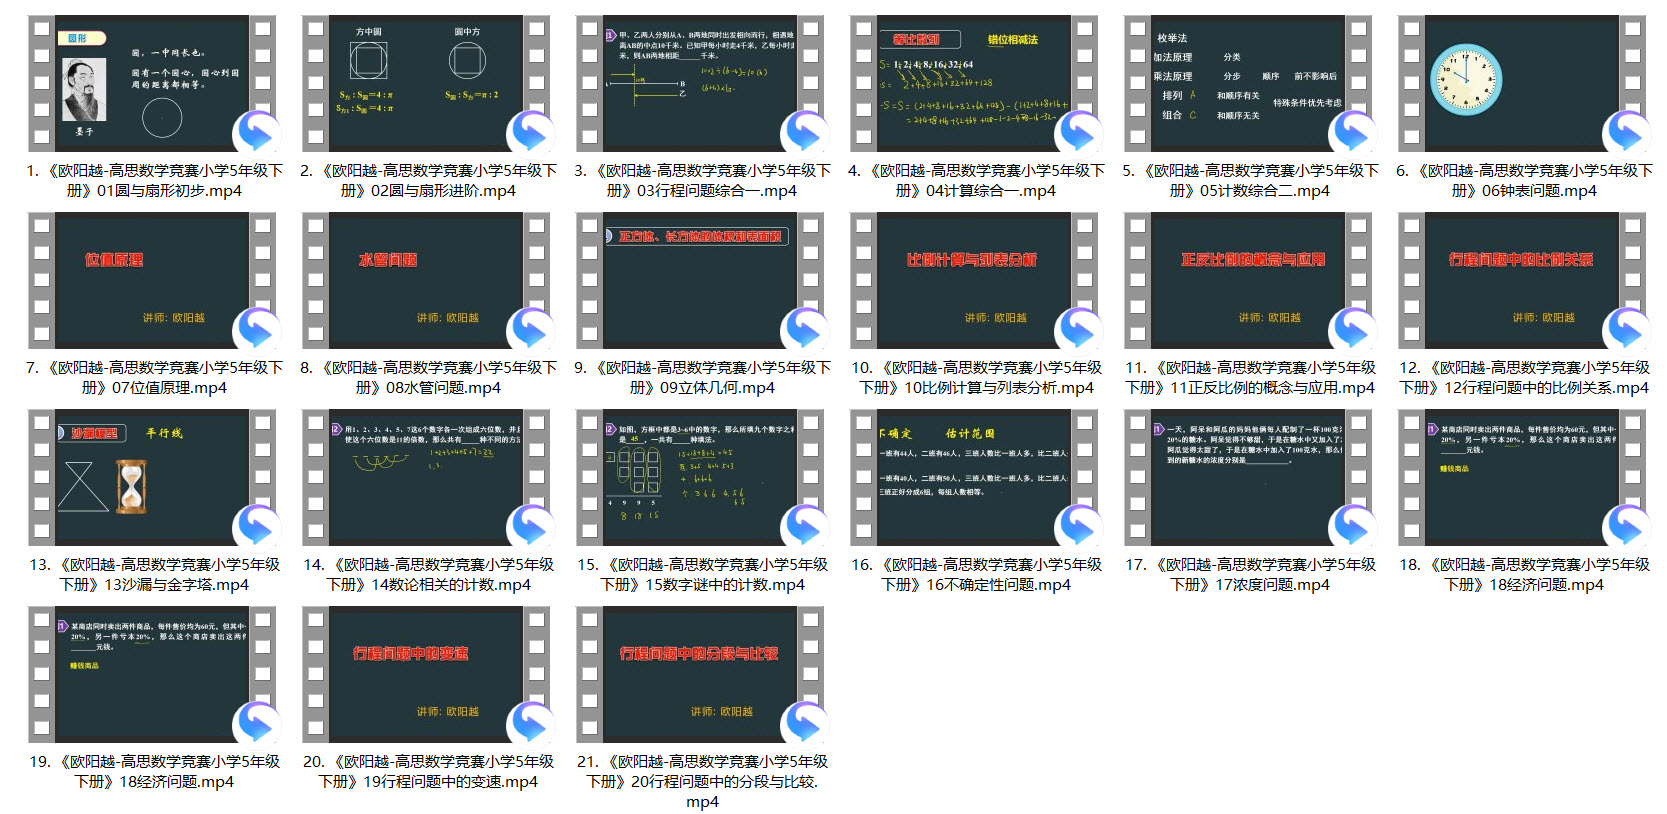Select file name 06钟表问题.mp4

click(x=1524, y=181)
